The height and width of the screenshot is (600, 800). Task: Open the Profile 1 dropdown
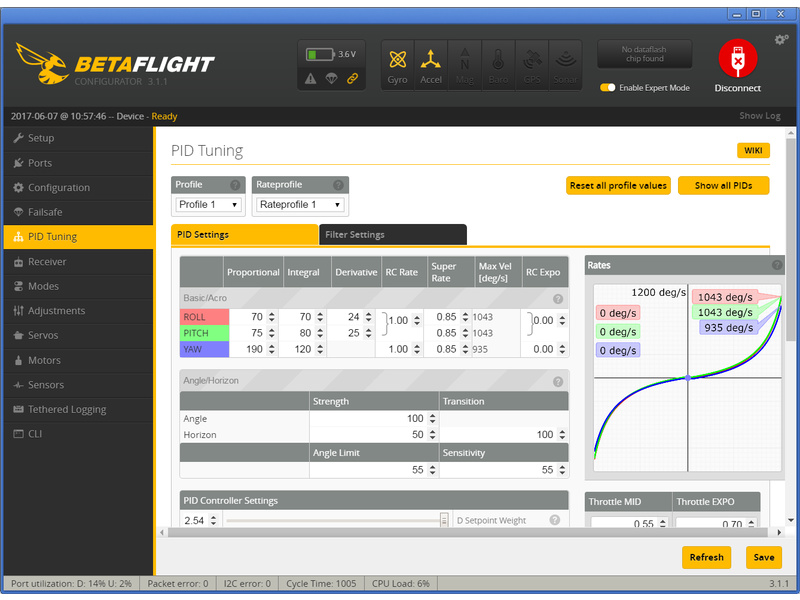point(208,204)
